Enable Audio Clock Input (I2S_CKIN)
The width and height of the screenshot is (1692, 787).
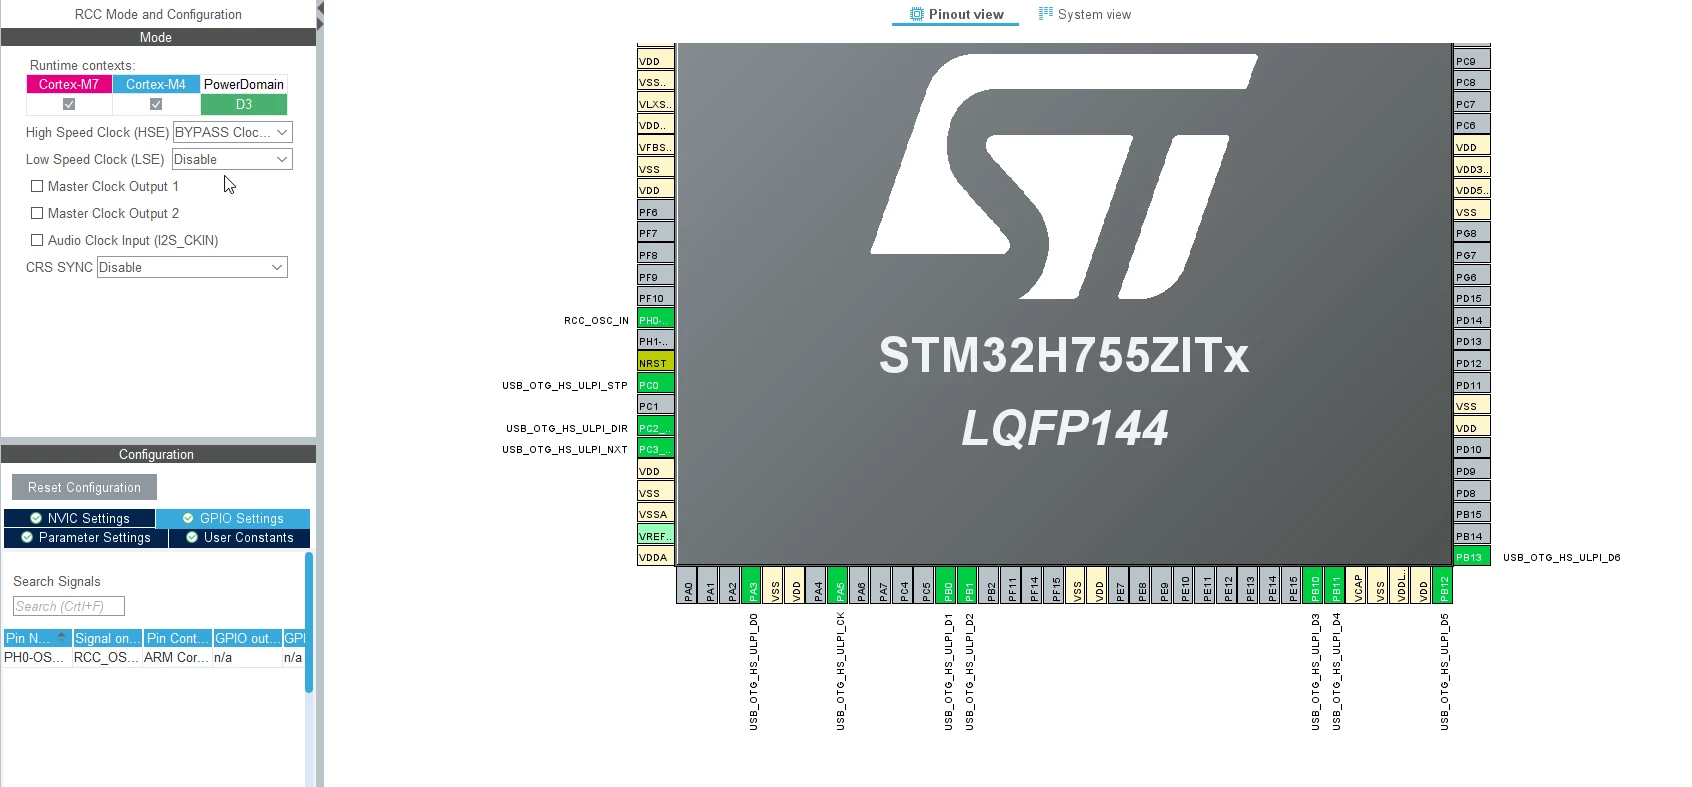[37, 240]
